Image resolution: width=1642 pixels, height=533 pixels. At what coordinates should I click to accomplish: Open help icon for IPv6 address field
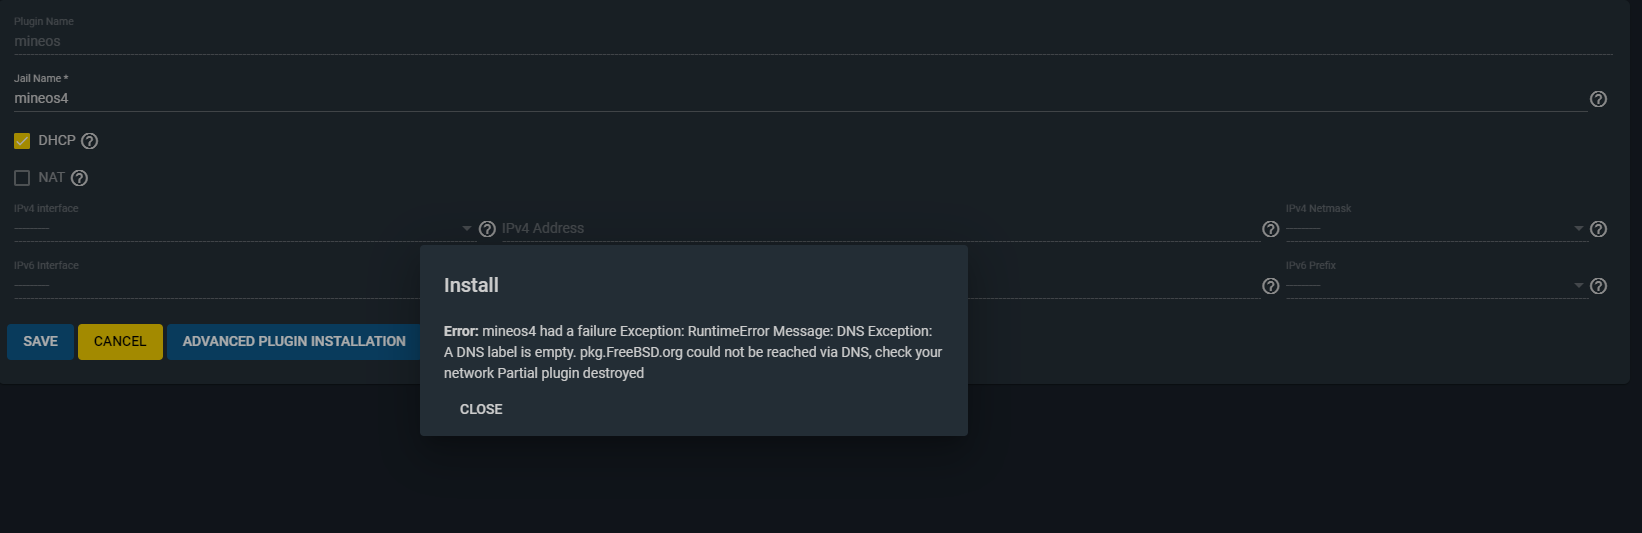click(1270, 286)
